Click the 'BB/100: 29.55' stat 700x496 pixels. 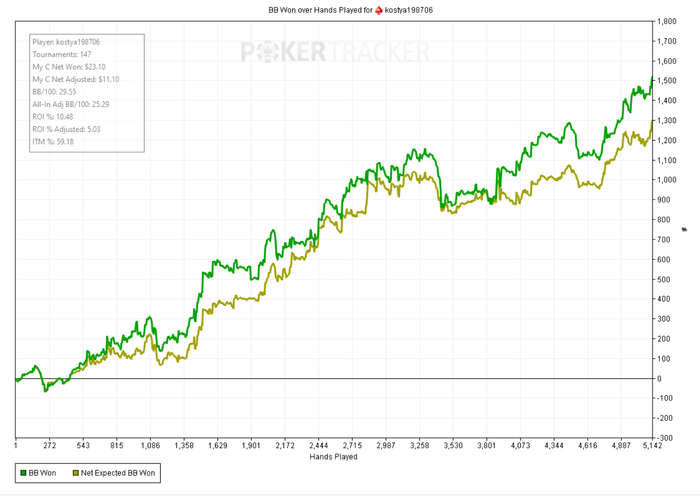[54, 92]
